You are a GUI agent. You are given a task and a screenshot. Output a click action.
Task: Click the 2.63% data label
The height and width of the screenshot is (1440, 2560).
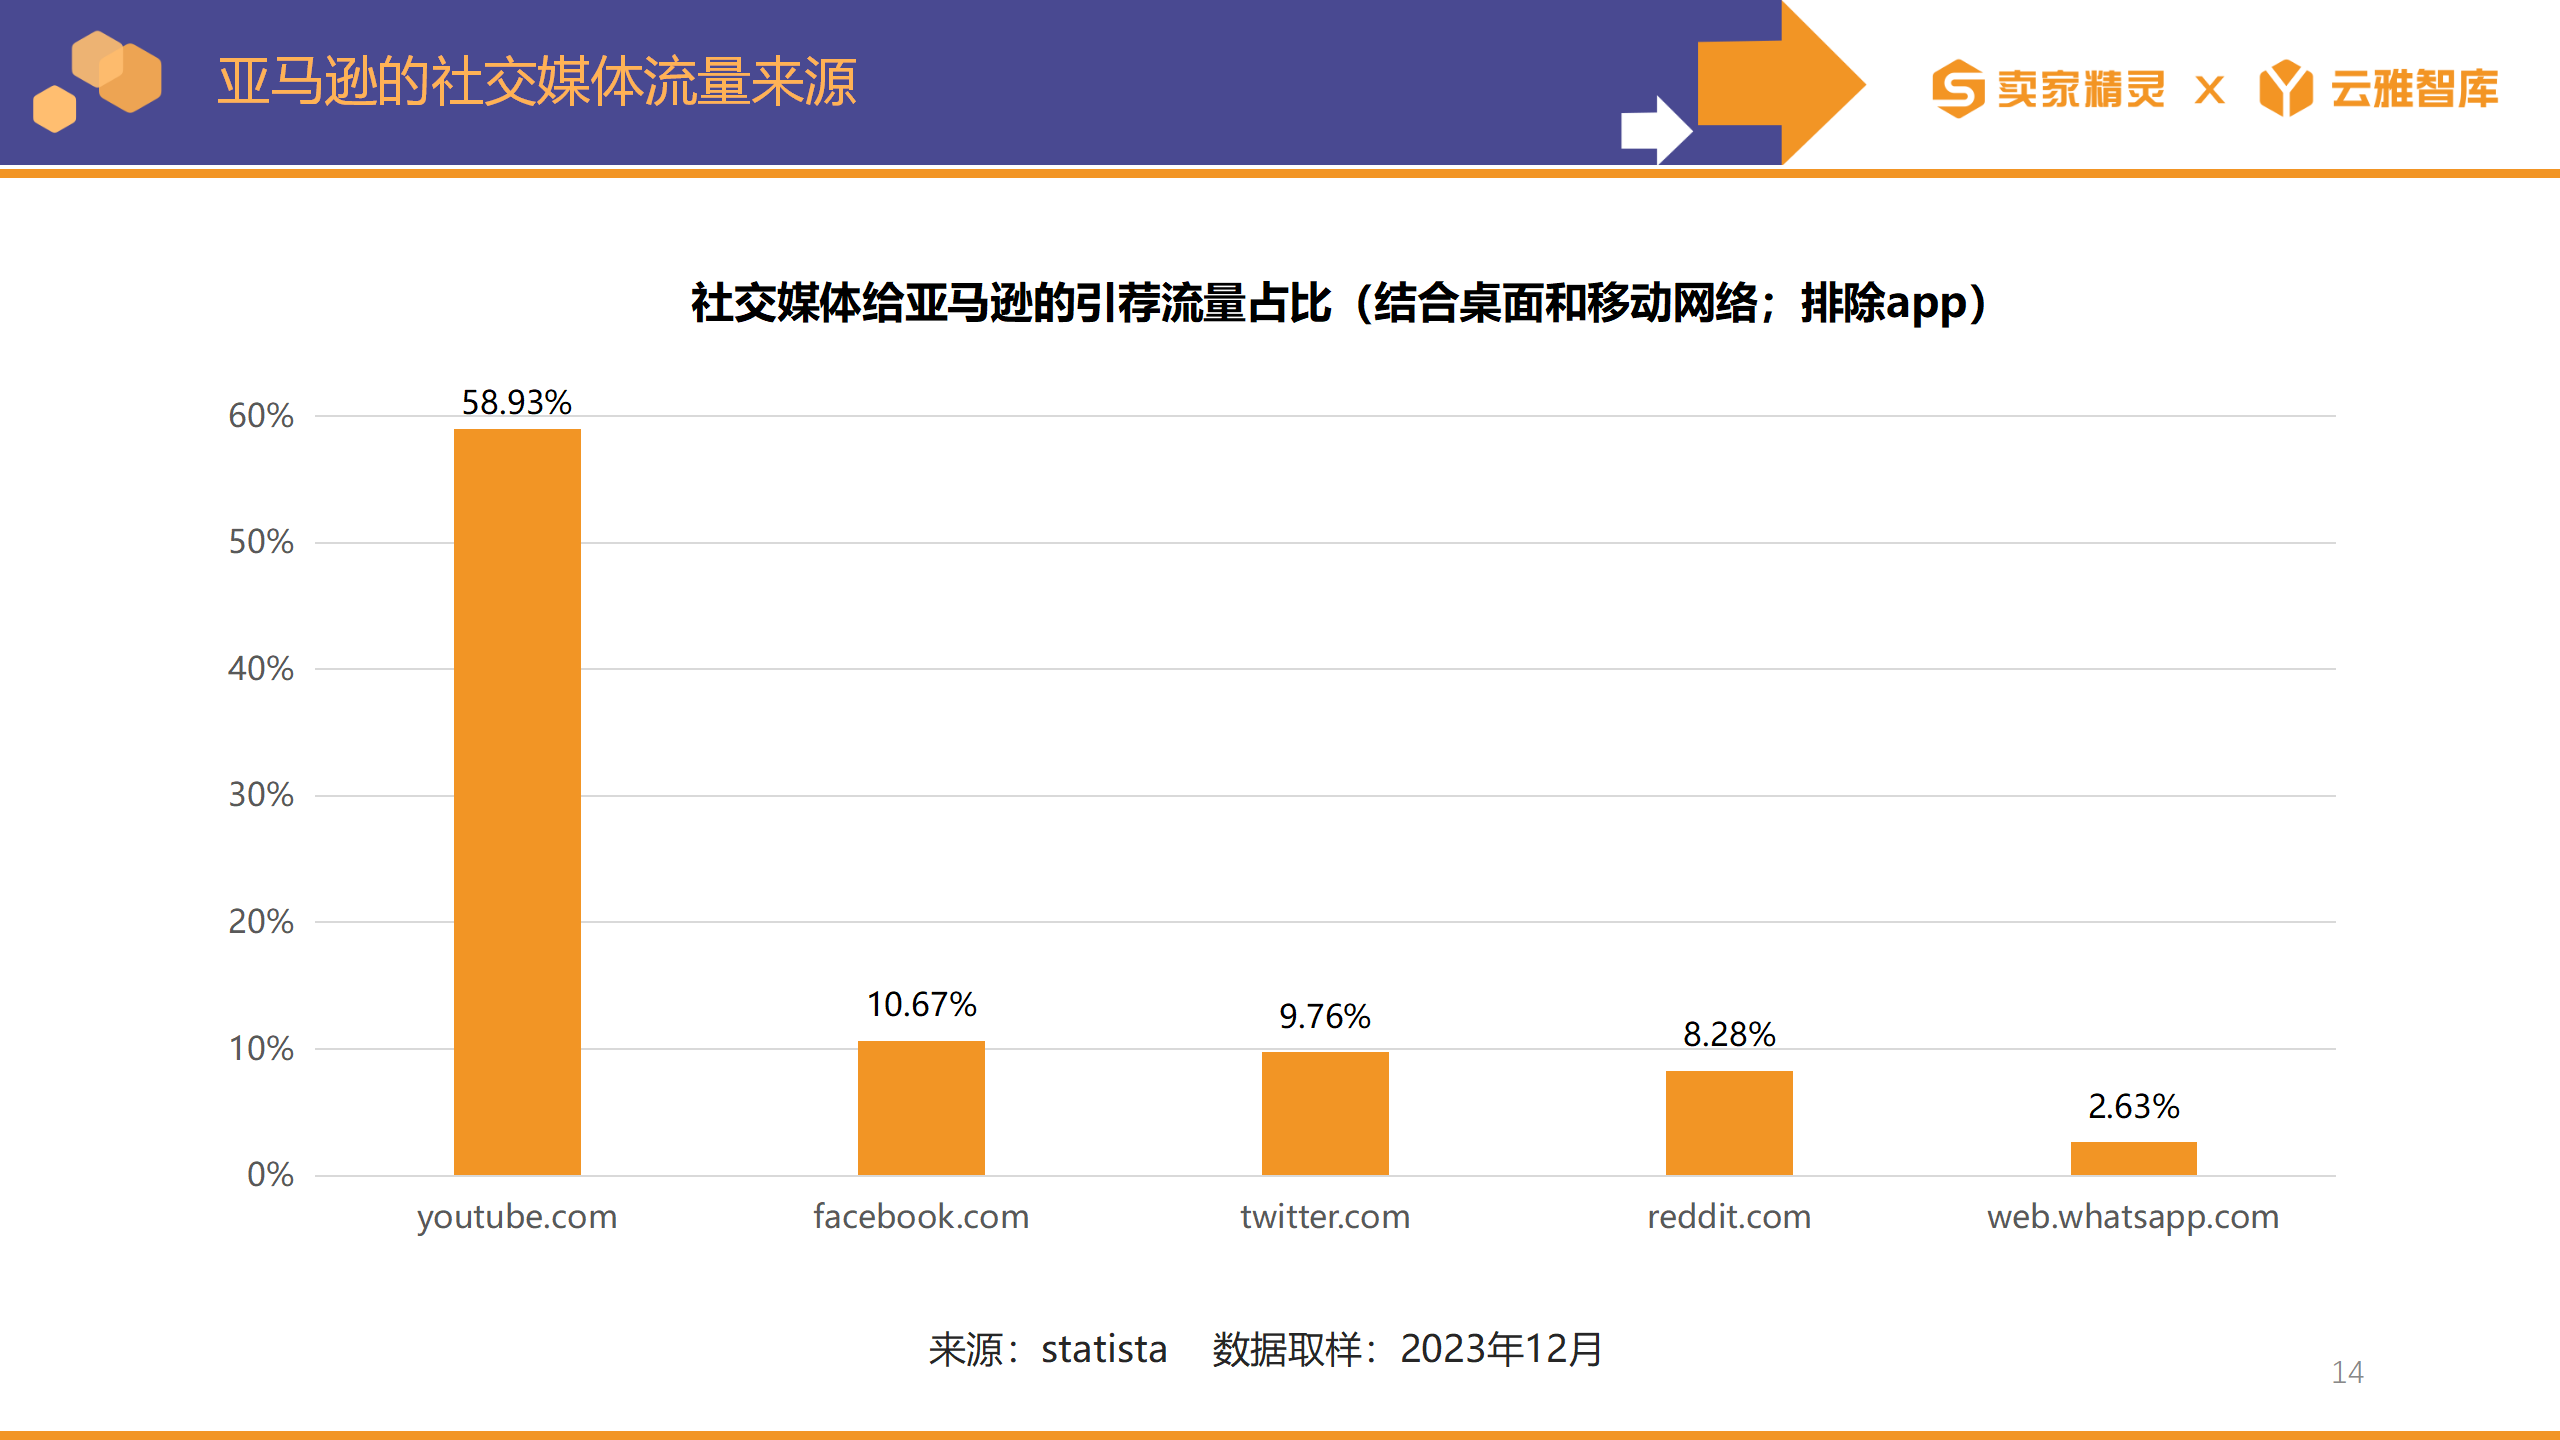coord(2133,1106)
